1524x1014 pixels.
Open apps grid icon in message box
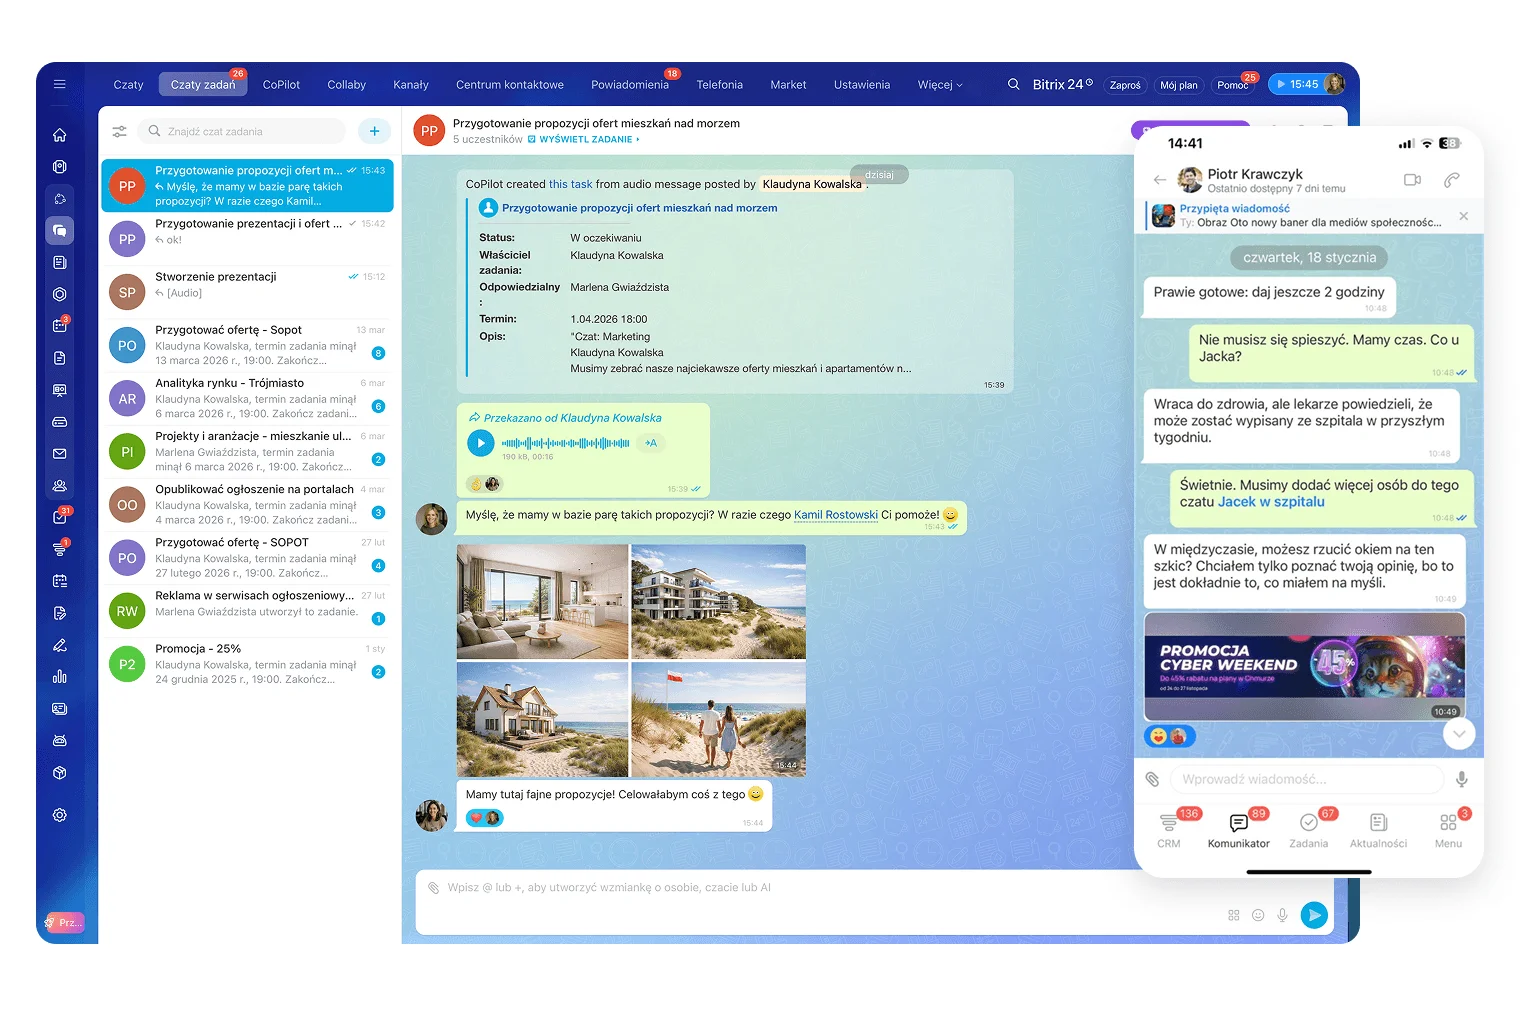(x=1234, y=915)
